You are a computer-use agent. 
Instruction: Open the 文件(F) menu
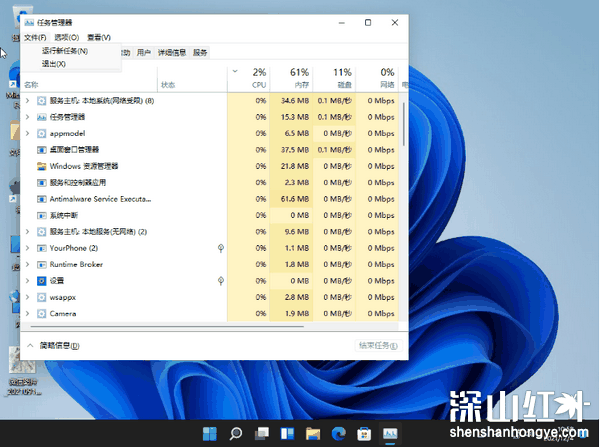pyautogui.click(x=35, y=38)
